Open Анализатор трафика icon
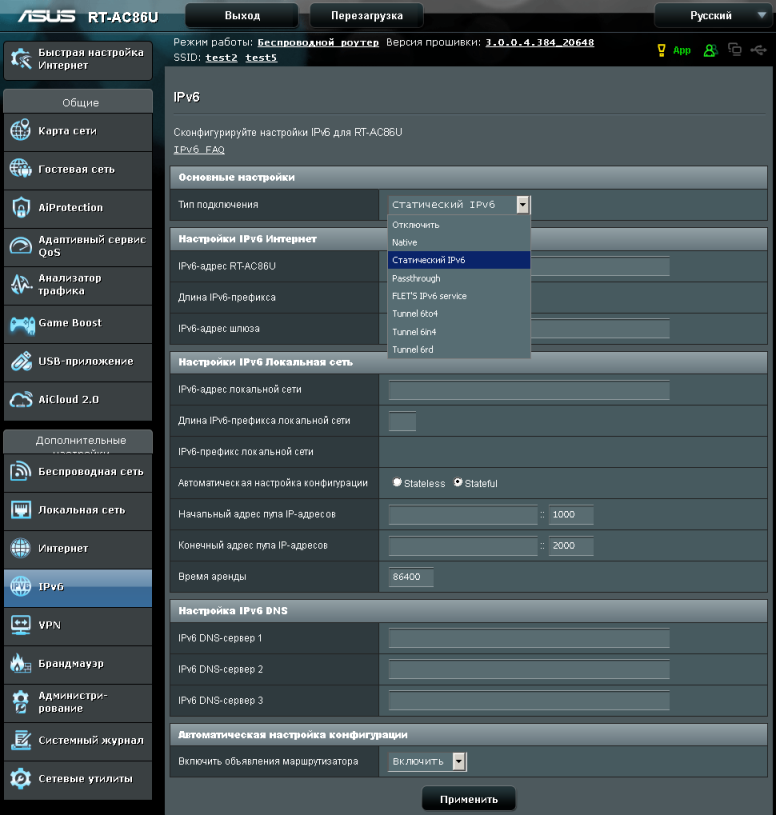The height and width of the screenshot is (815, 776). [21, 284]
